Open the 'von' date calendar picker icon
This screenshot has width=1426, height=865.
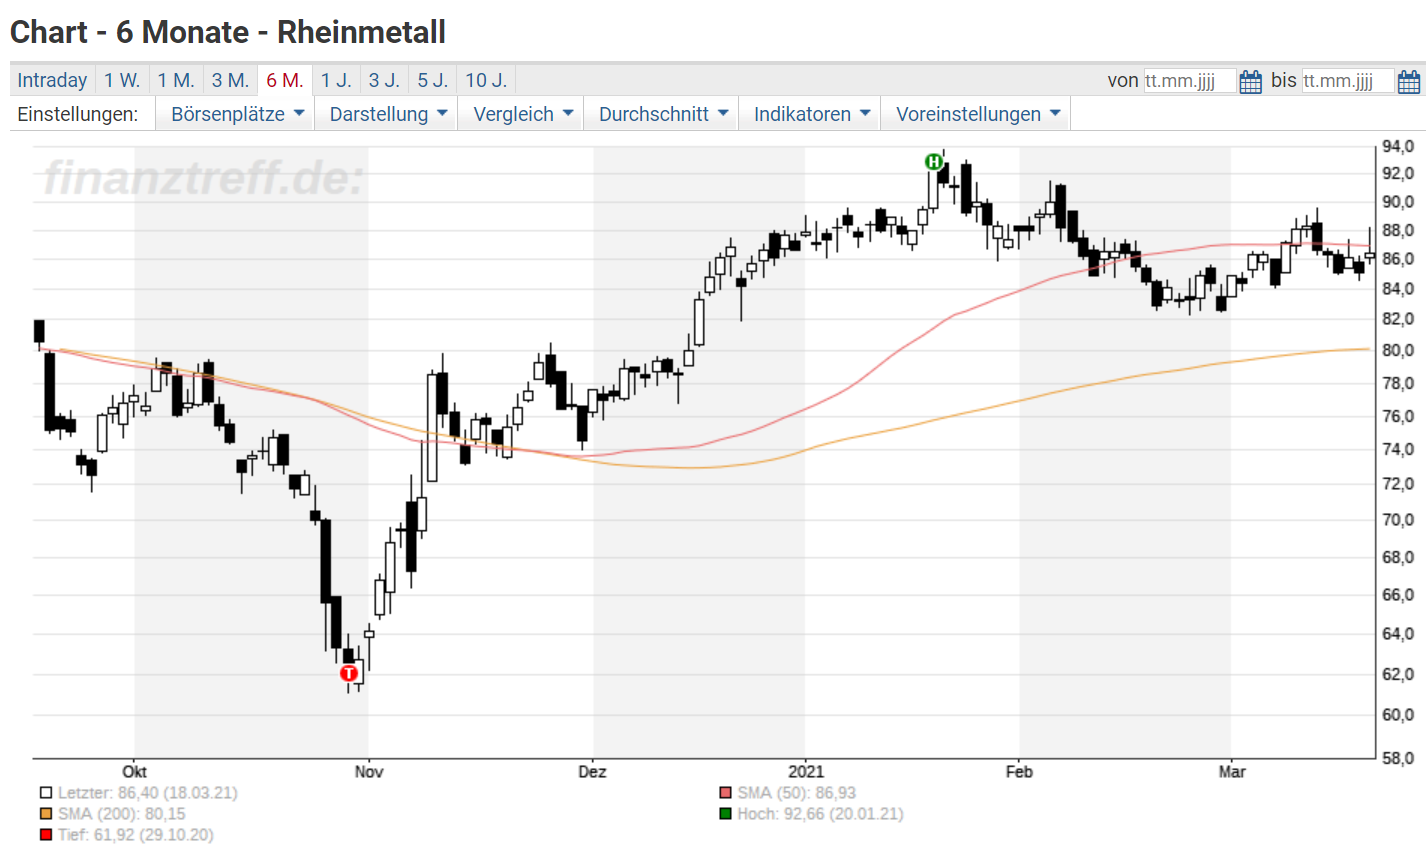click(1250, 81)
